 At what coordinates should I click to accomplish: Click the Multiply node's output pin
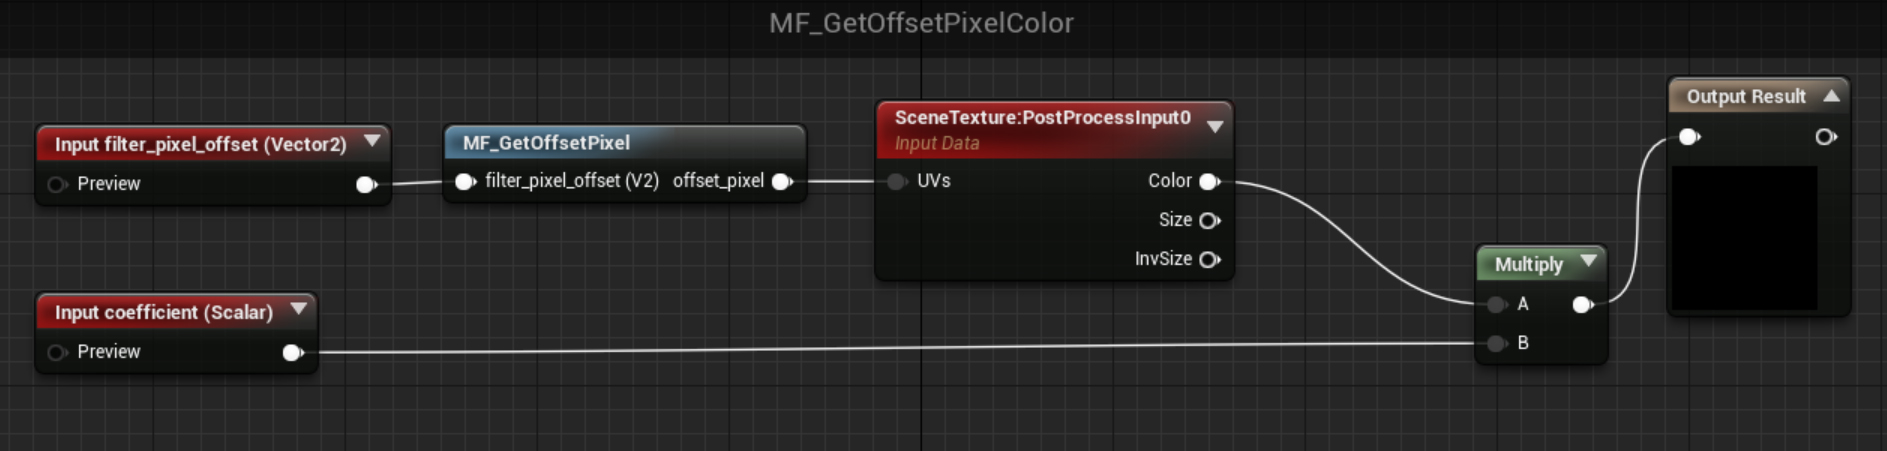tap(1583, 304)
